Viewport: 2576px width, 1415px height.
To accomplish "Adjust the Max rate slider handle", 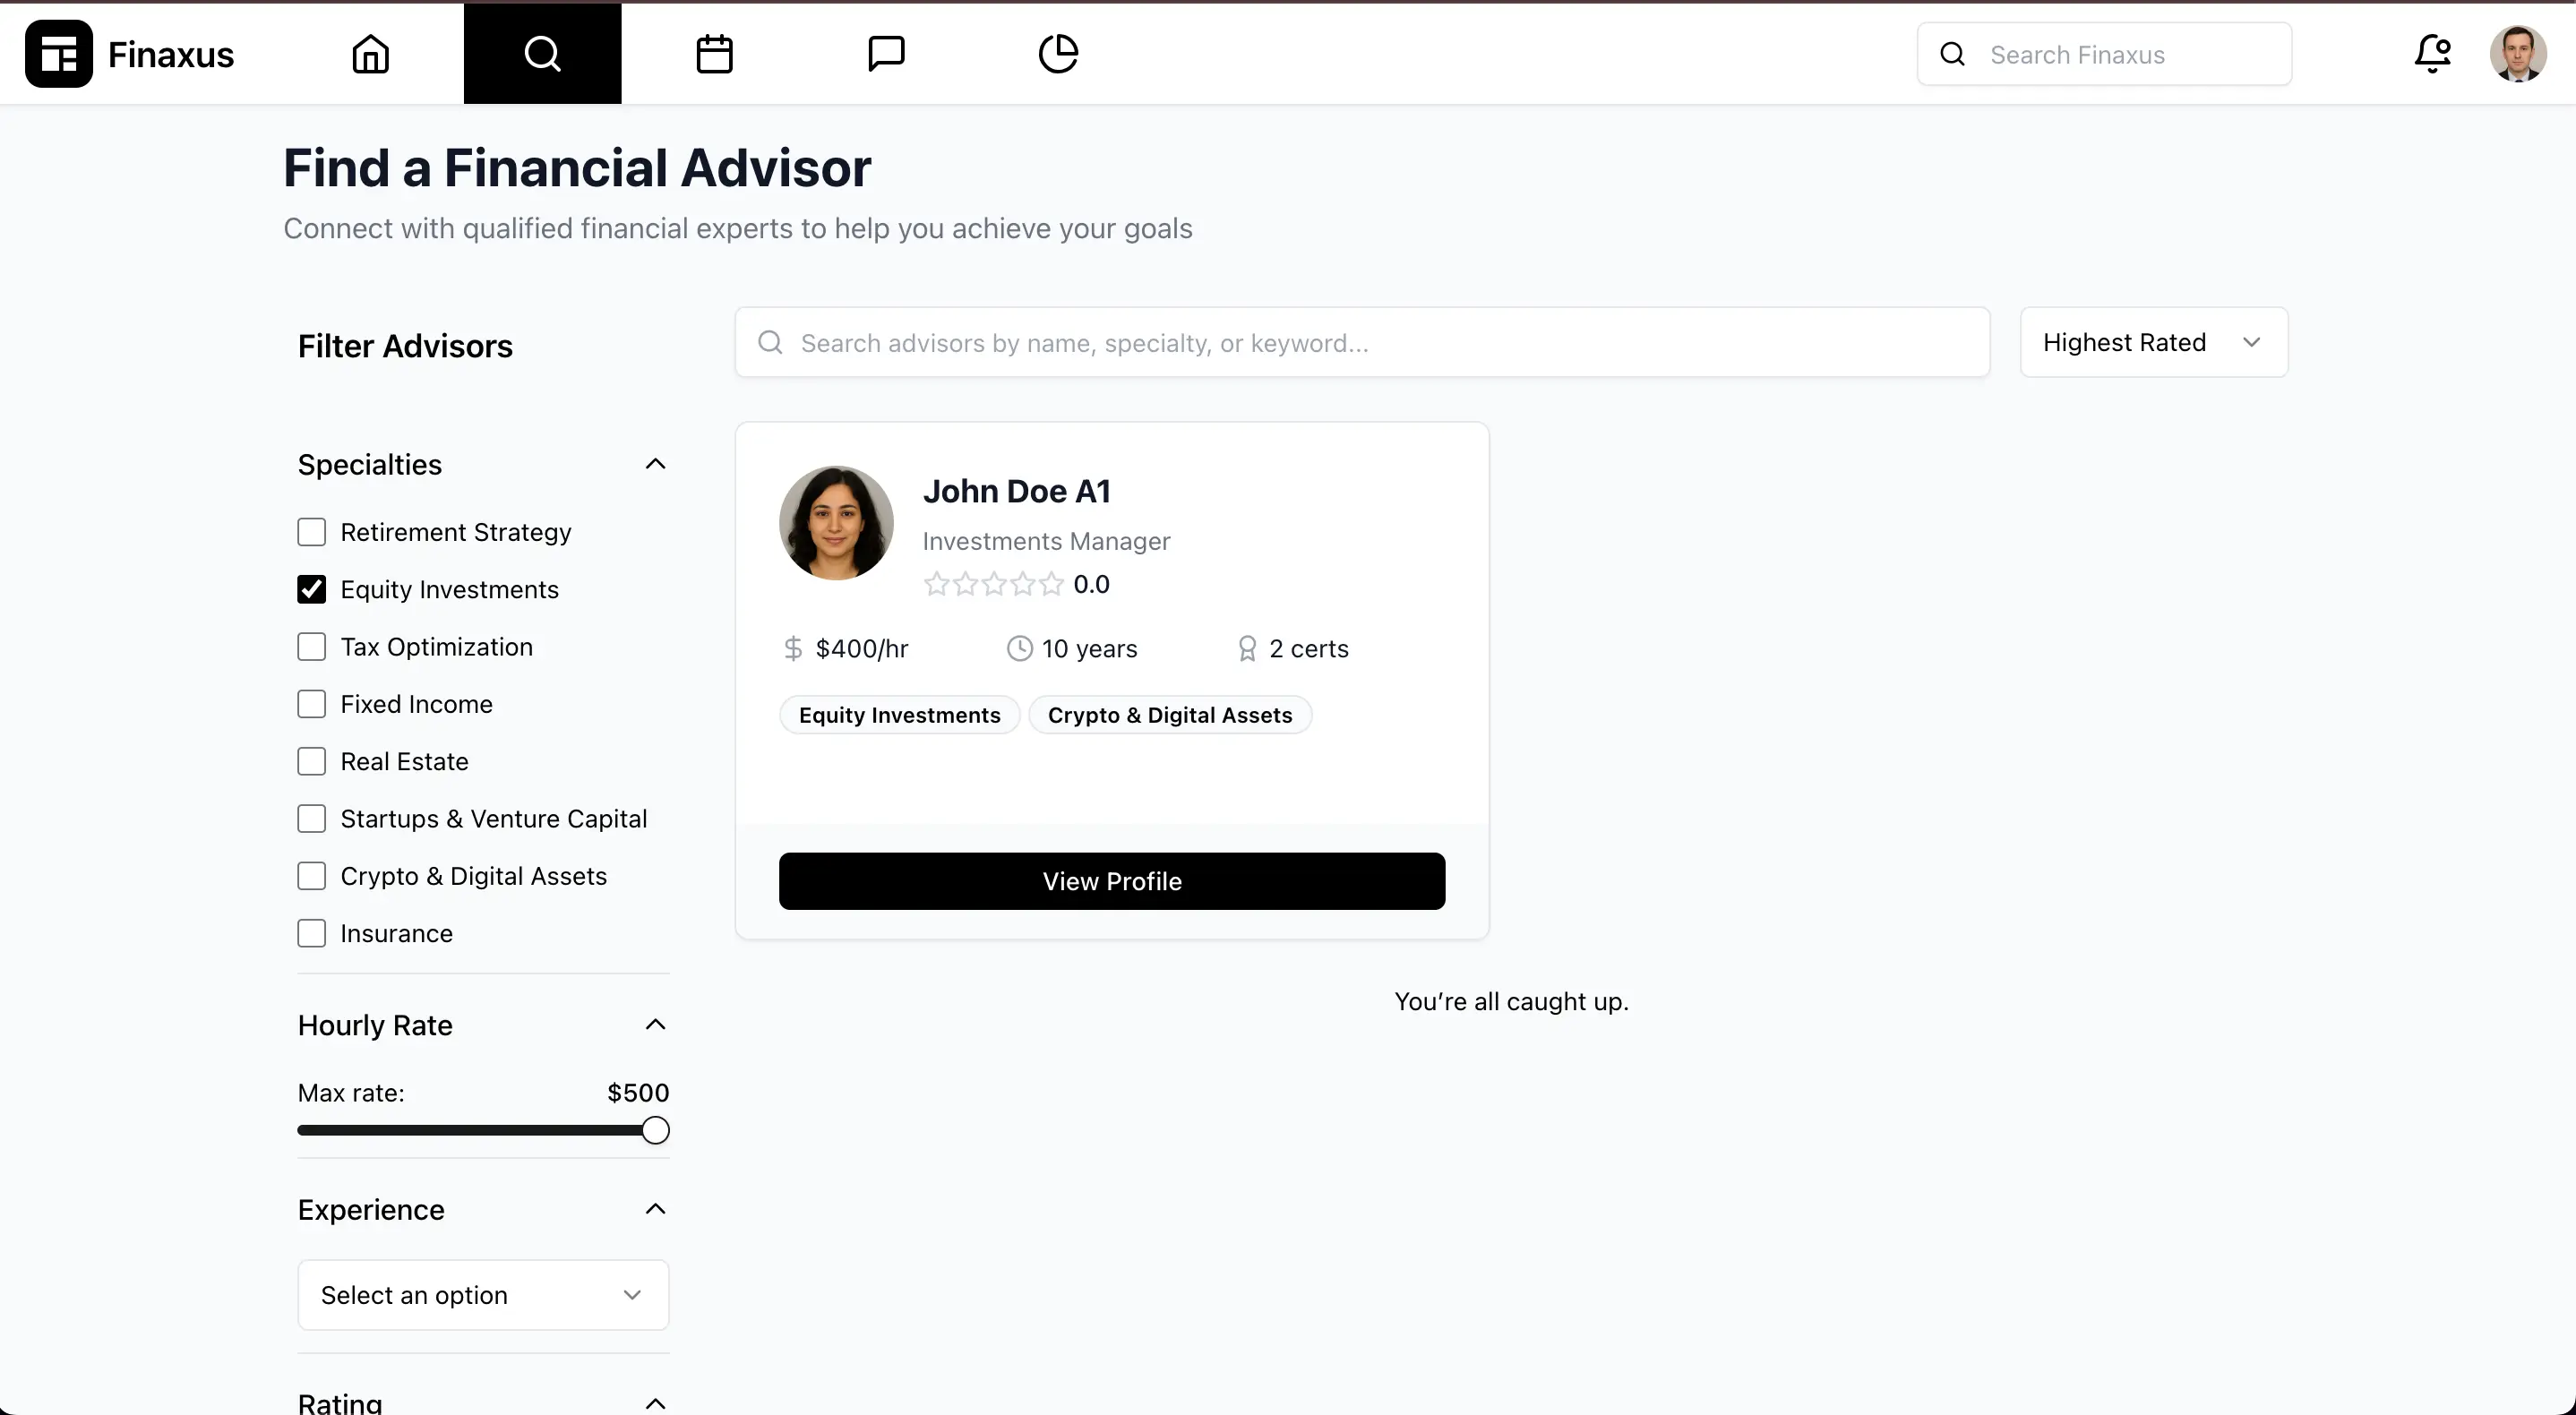I will 655,1129.
